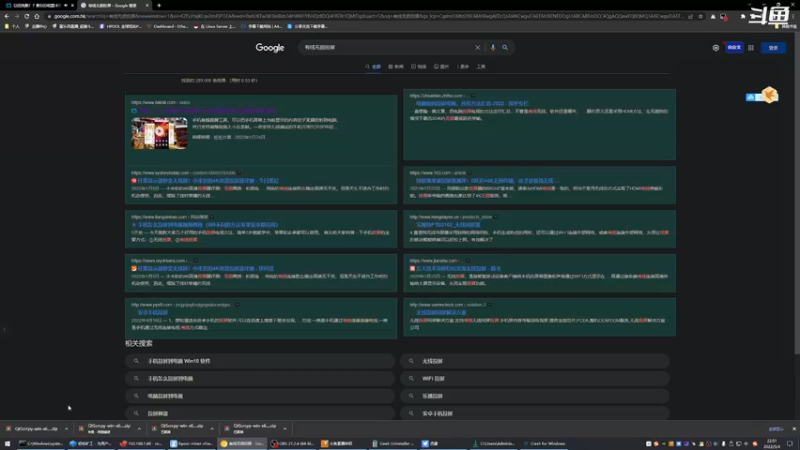Open the jianshu.com result title
Viewport: 800px width, 450px height.
coord(458,268)
